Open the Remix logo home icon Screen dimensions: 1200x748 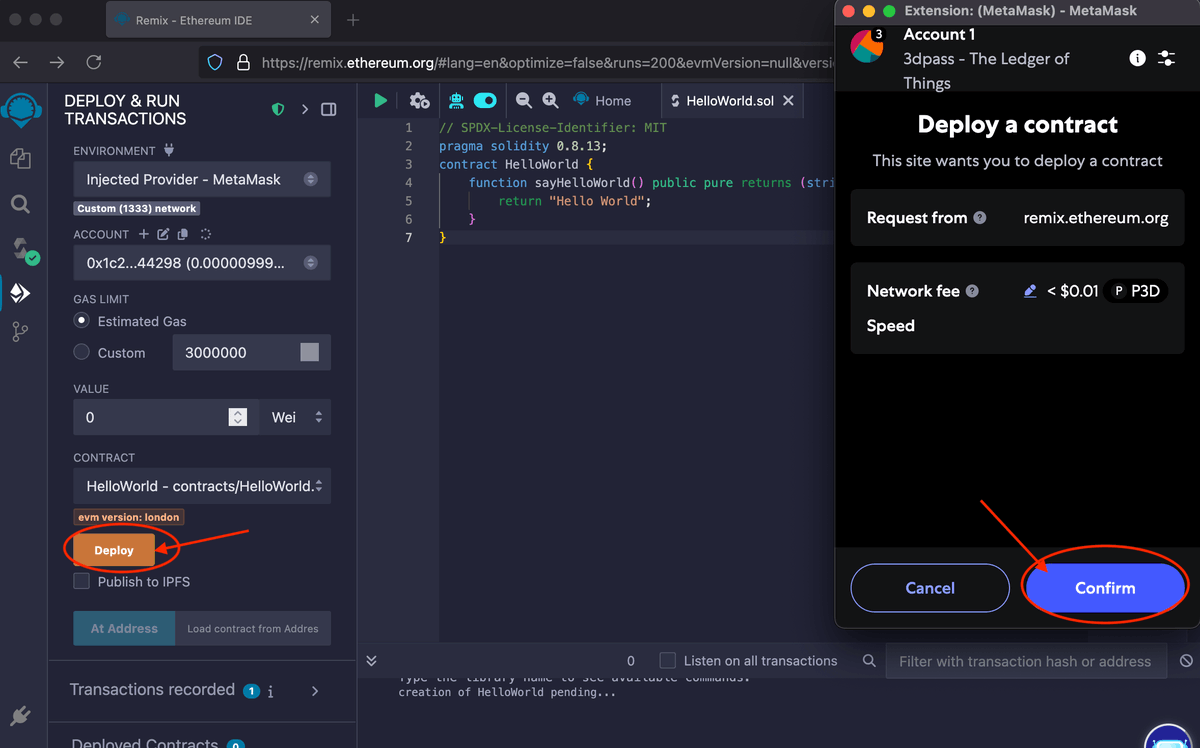pyautogui.click(x=20, y=109)
